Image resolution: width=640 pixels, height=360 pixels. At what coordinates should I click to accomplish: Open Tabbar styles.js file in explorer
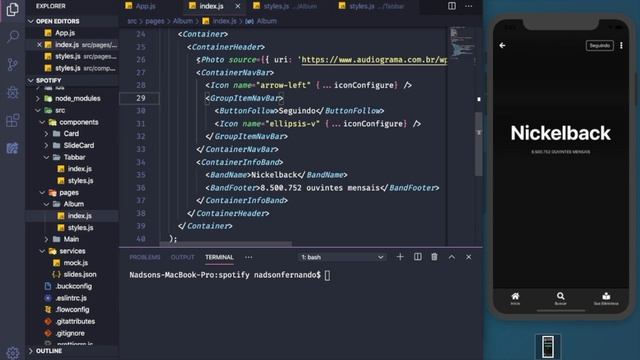point(80,180)
